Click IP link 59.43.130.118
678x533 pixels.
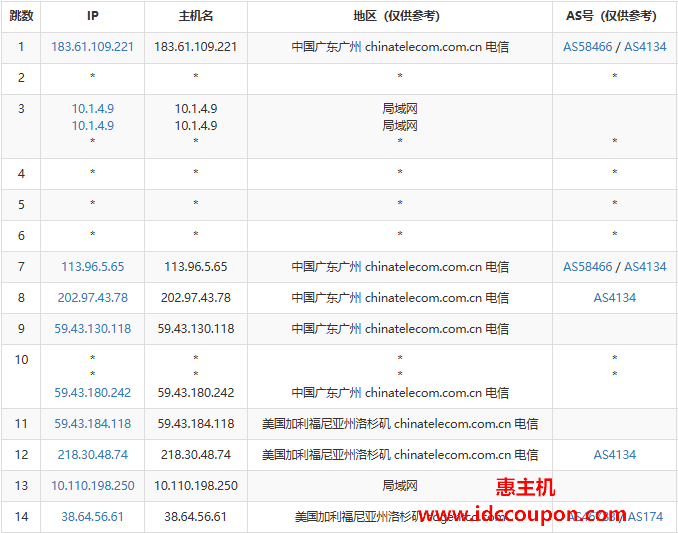click(x=92, y=329)
